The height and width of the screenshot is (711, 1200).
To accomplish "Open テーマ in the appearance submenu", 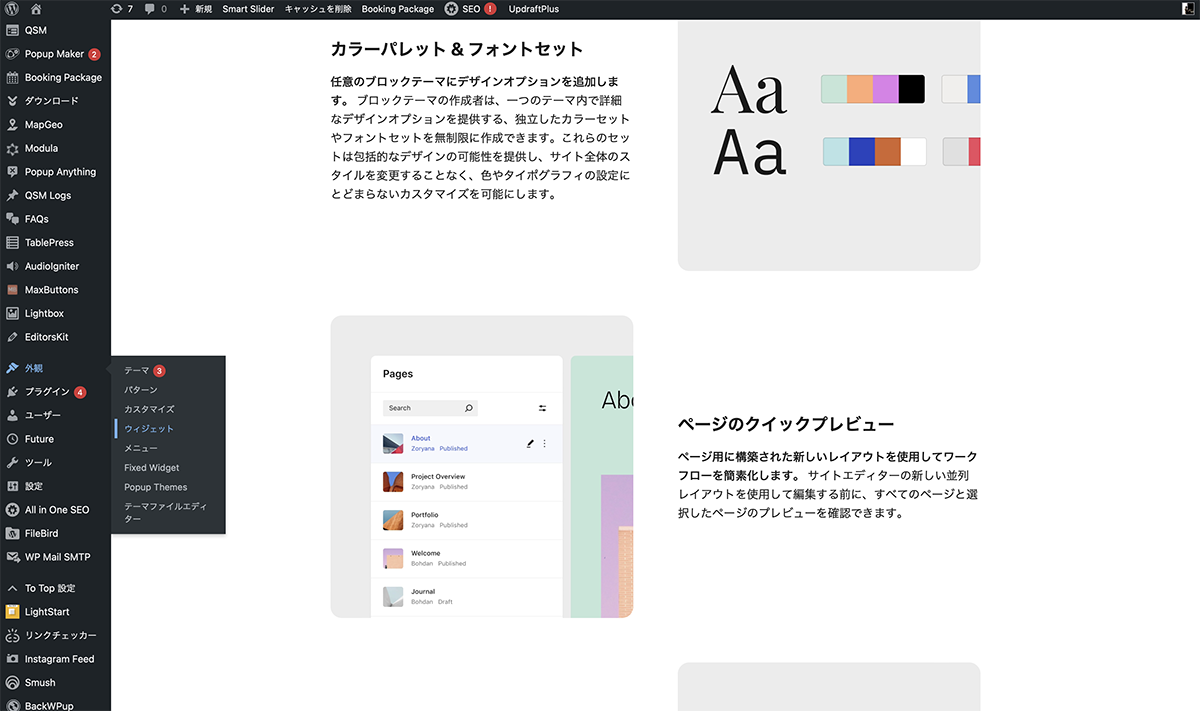I will coord(137,371).
